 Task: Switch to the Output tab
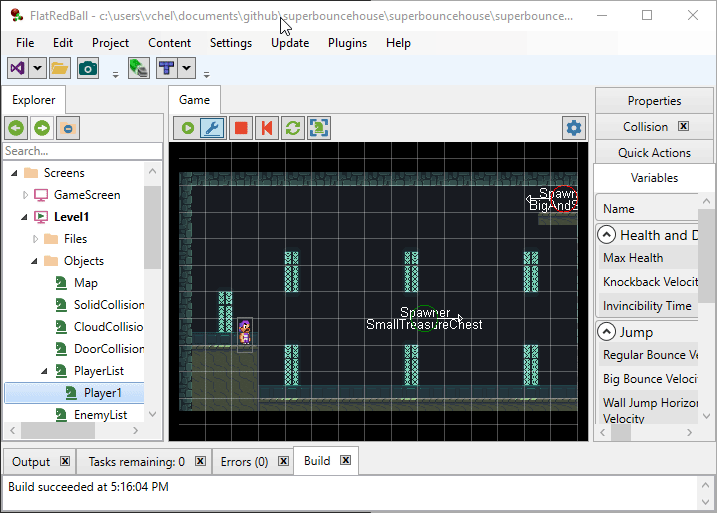[31, 462]
